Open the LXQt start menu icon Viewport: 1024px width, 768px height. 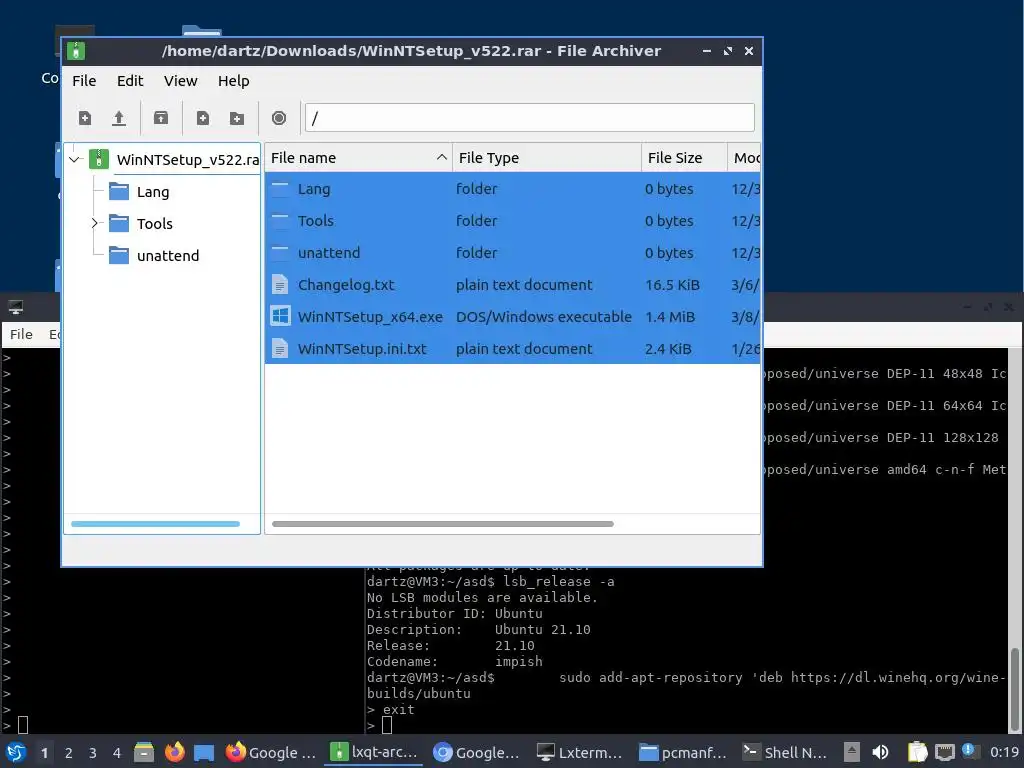point(16,752)
